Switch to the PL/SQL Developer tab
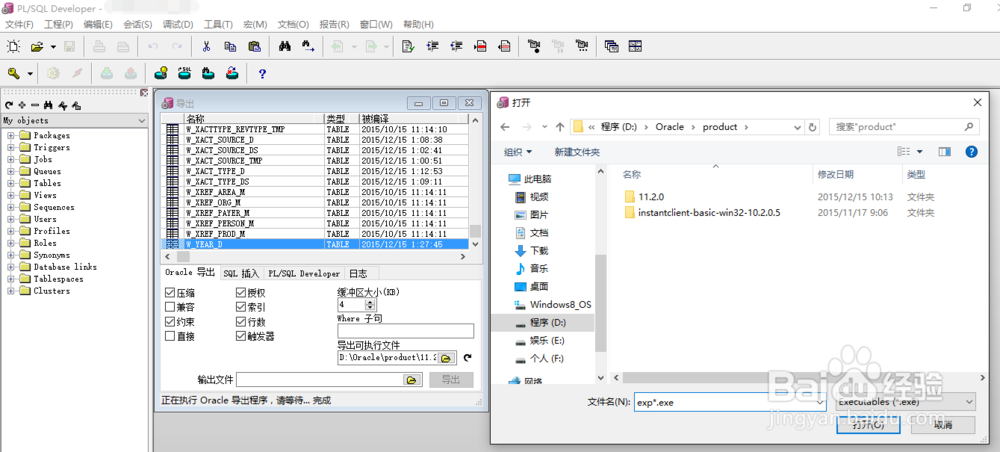The height and width of the screenshot is (452, 1000). pos(304,273)
